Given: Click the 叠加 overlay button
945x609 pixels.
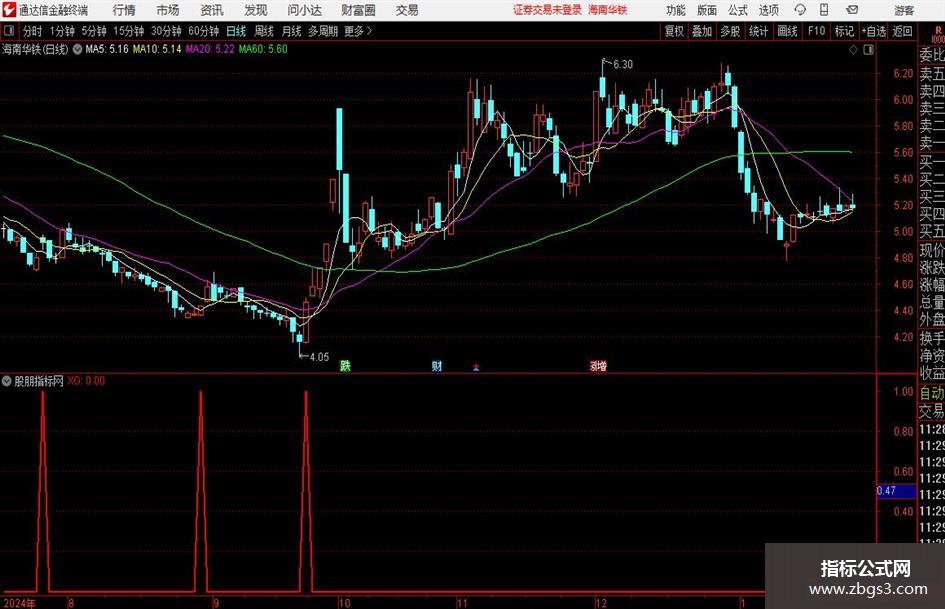Looking at the screenshot, I should click(702, 31).
